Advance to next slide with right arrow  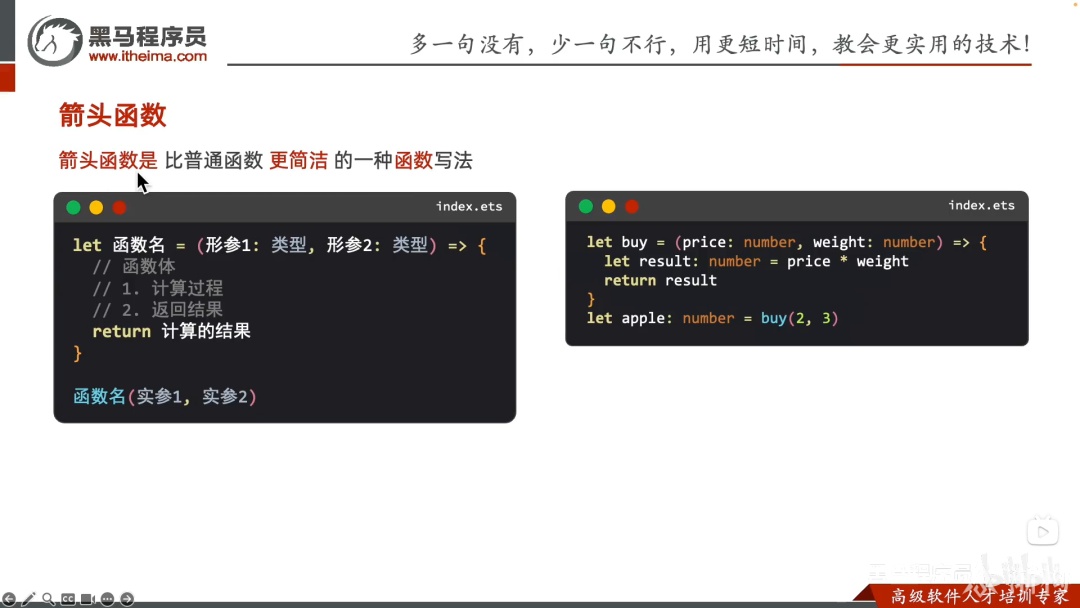tap(127, 599)
